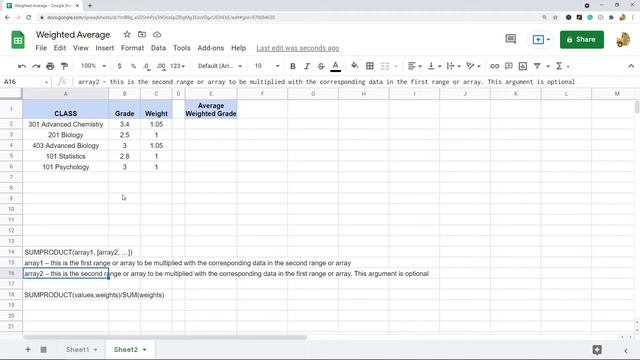Select column header A
Image resolution: width=640 pixels, height=360 pixels.
click(x=66, y=94)
